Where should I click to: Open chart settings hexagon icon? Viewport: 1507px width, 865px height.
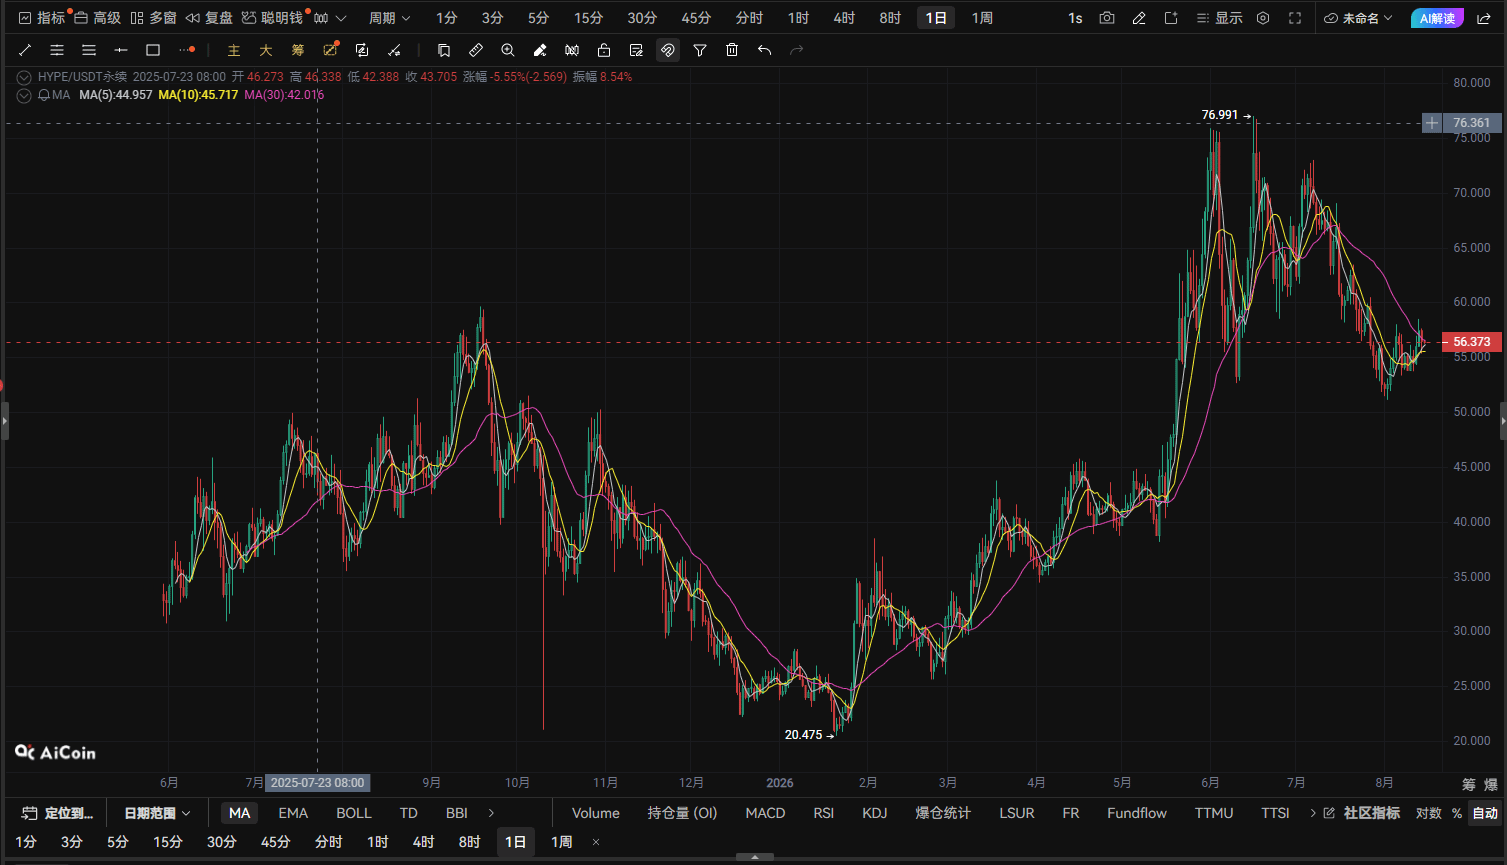1263,18
